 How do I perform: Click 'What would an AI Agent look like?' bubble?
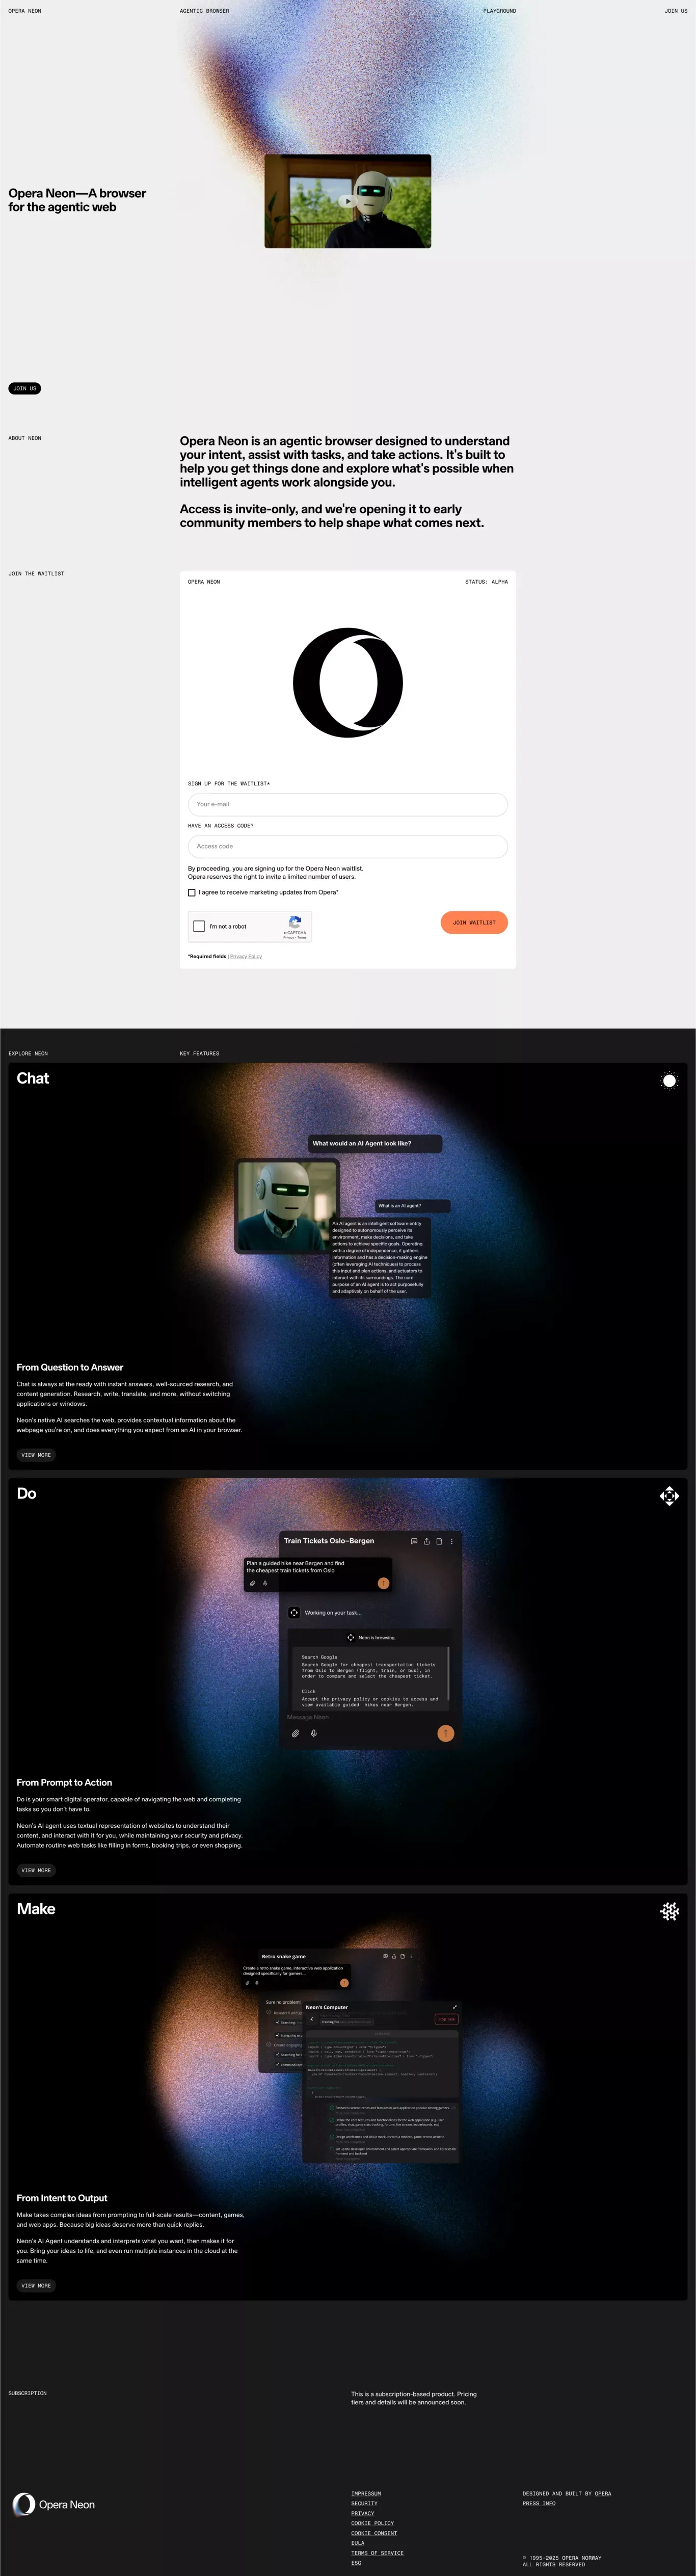pyautogui.click(x=375, y=1143)
